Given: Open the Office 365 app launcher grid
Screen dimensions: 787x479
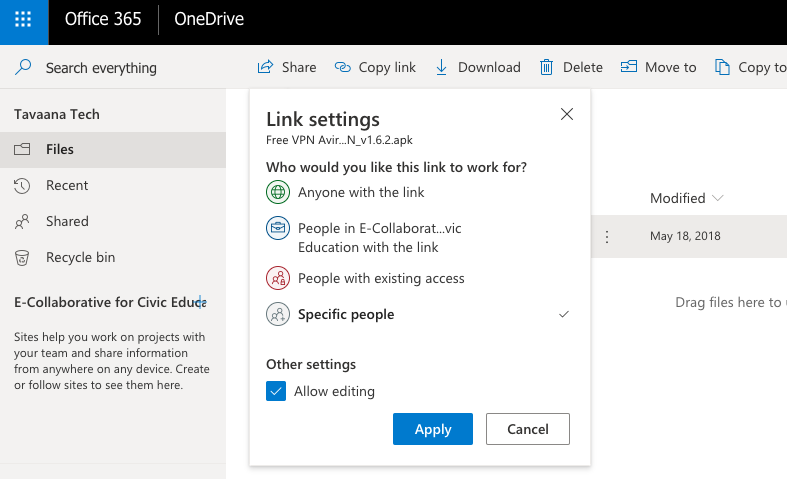Looking at the screenshot, I should point(24,20).
